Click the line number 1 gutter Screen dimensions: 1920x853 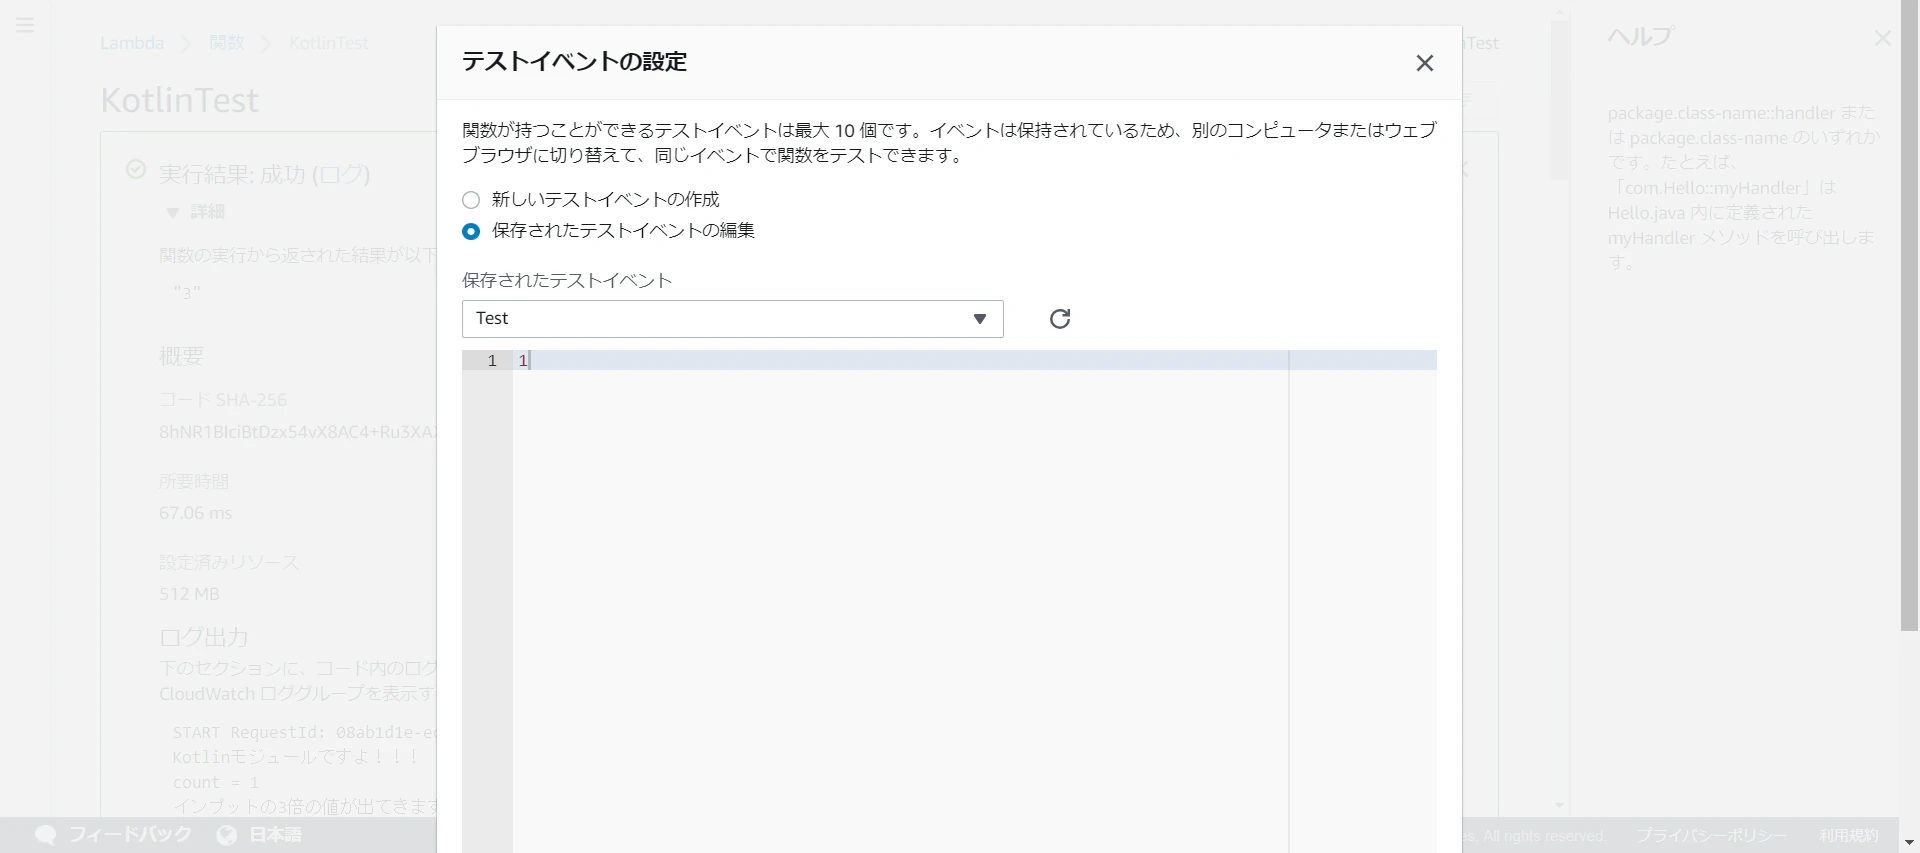(487, 361)
